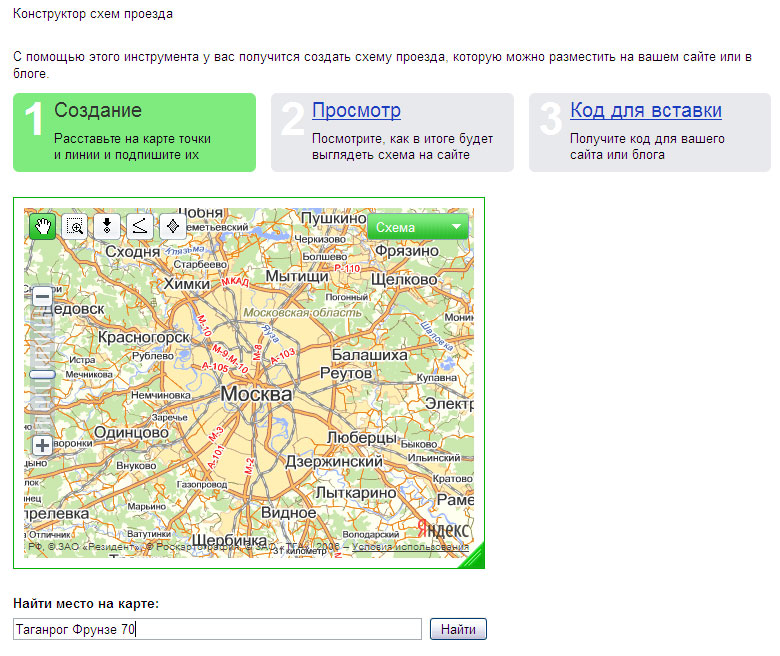Click the Реутов label on map

pos(346,373)
